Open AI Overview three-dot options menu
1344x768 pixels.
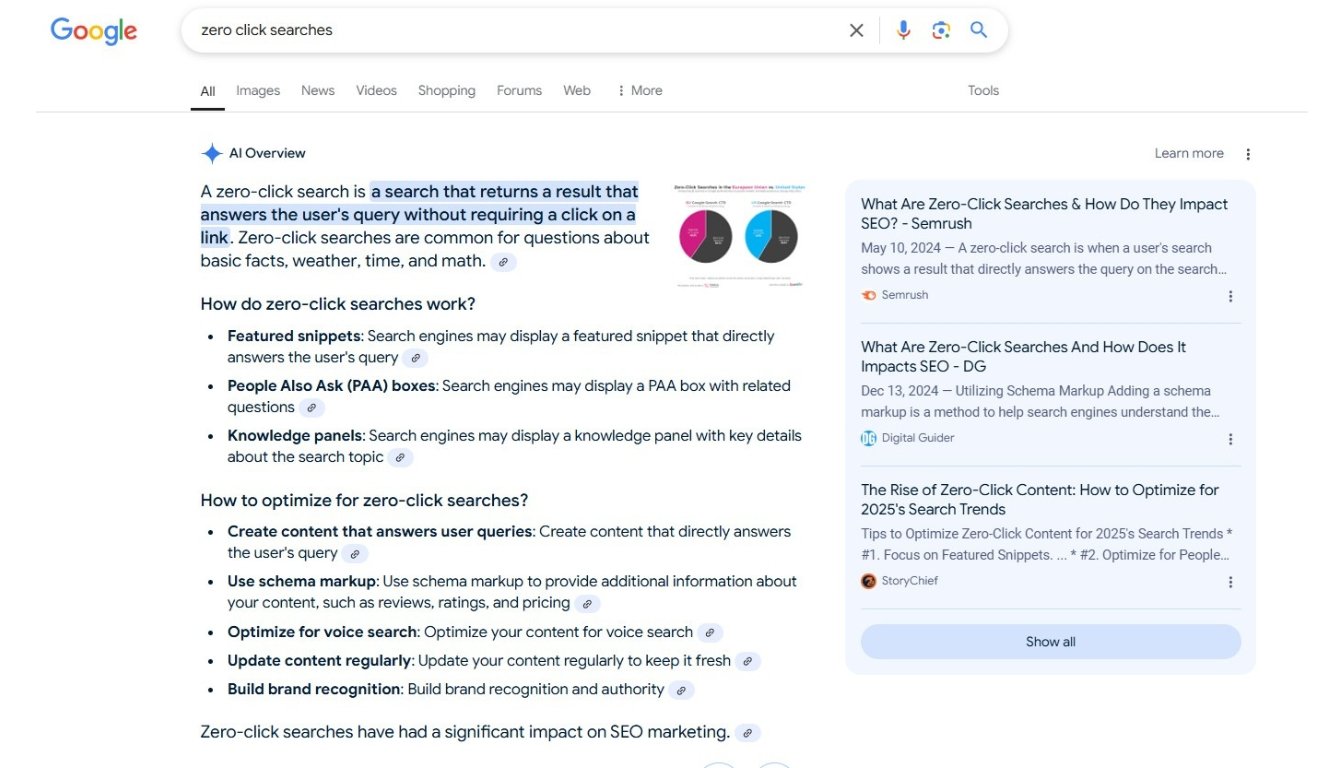tap(1247, 154)
